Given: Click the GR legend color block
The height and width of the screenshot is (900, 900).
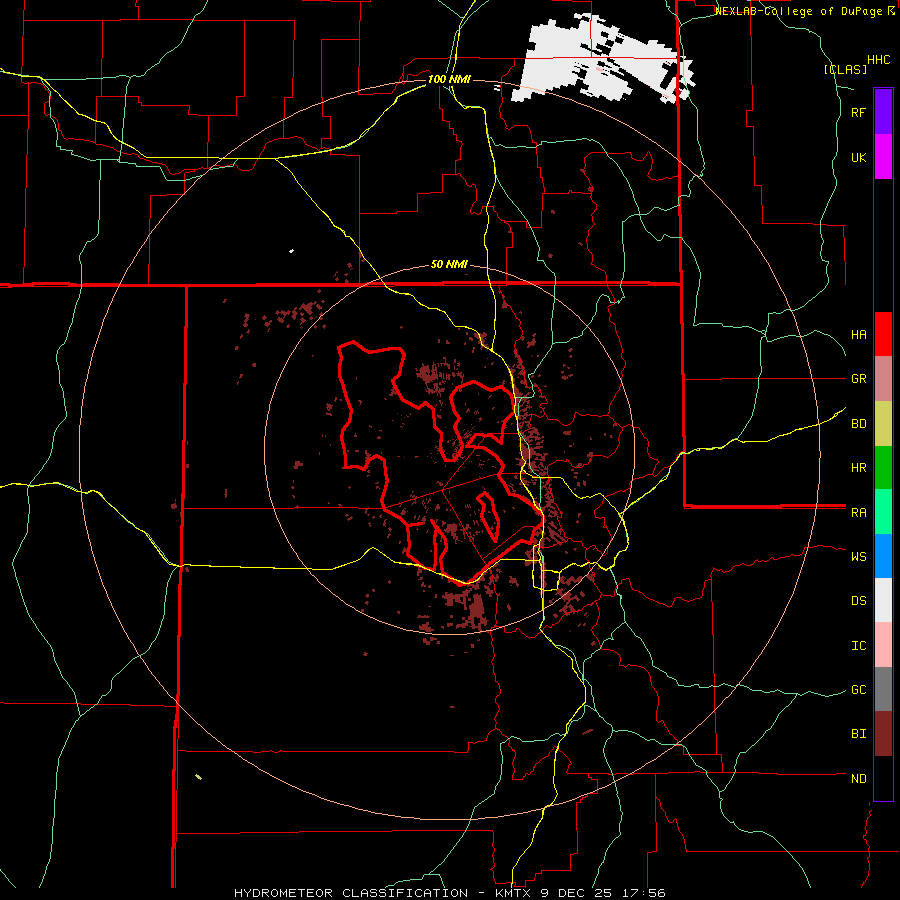Looking at the screenshot, I should [x=883, y=379].
